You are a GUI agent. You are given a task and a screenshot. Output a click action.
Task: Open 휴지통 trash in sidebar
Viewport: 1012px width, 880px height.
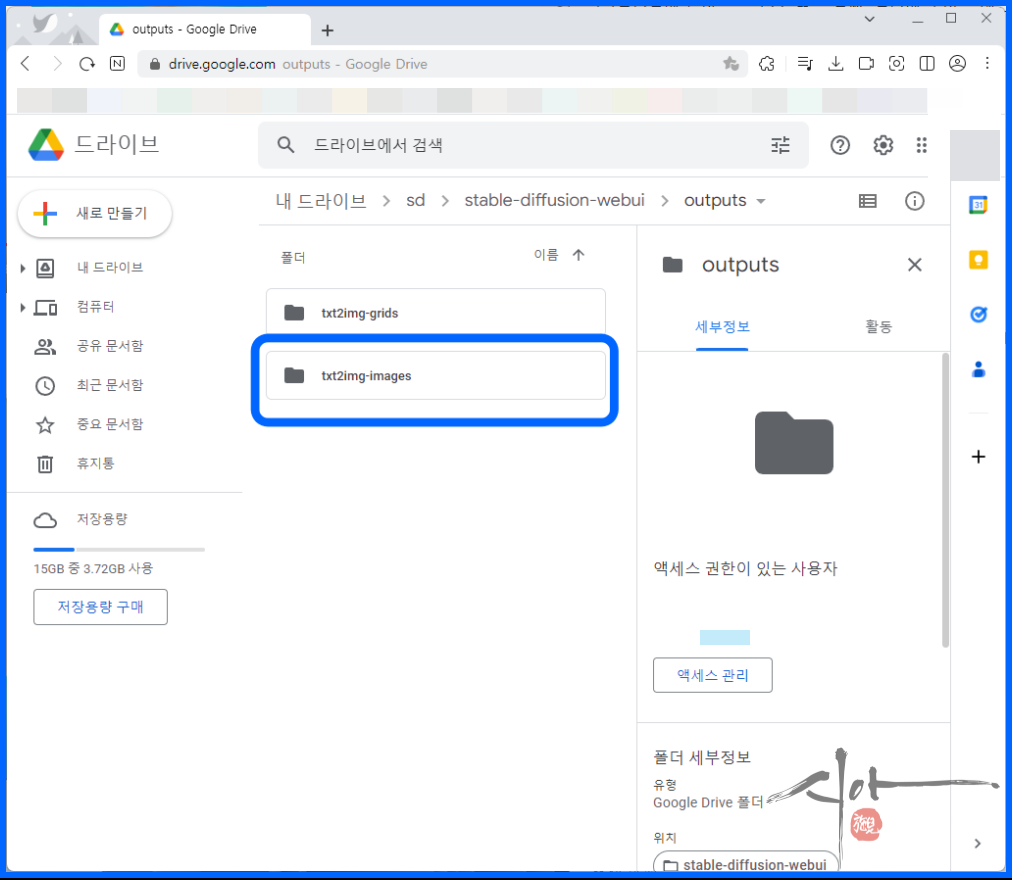pyautogui.click(x=96, y=464)
